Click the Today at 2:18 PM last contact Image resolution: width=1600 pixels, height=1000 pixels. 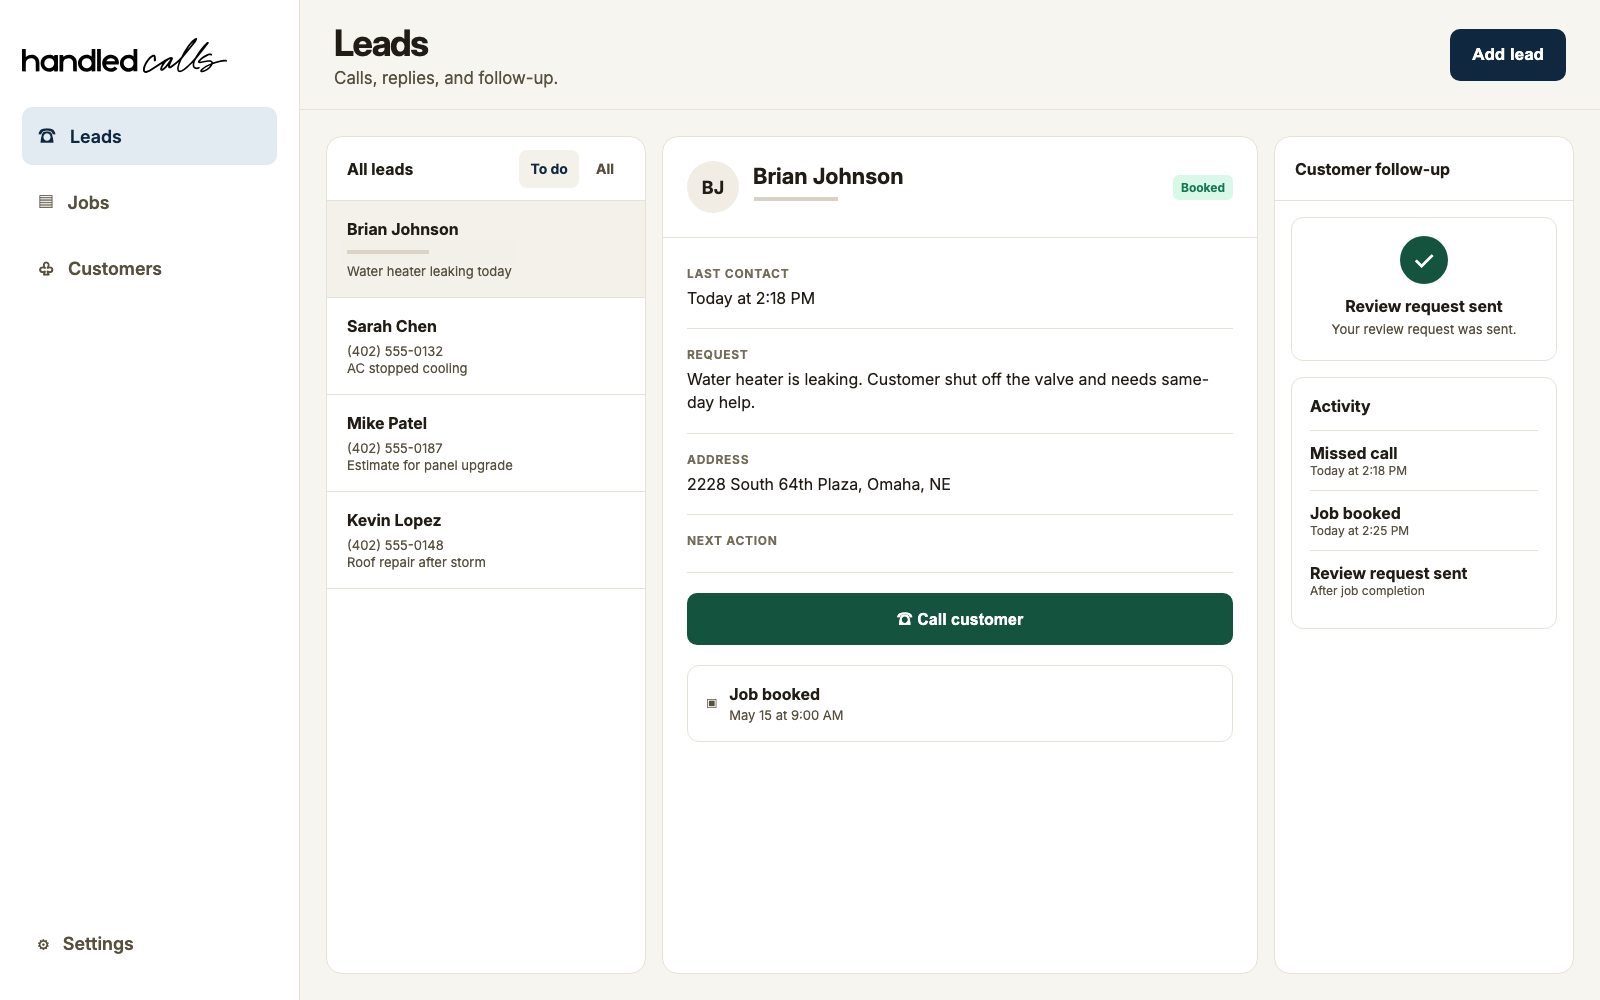pos(751,298)
